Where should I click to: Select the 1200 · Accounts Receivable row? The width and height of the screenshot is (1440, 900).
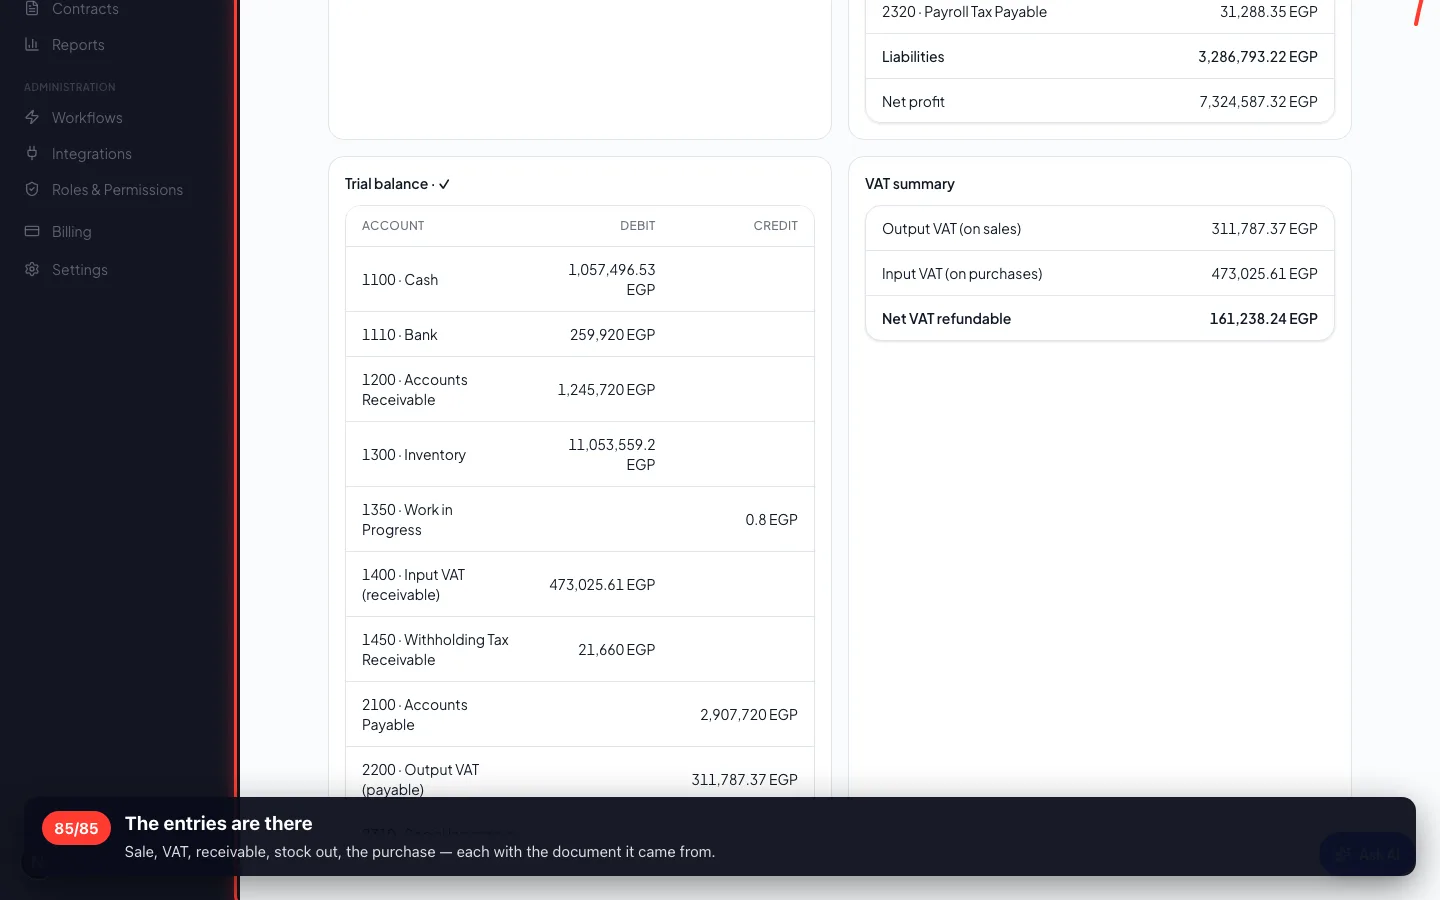click(x=580, y=390)
